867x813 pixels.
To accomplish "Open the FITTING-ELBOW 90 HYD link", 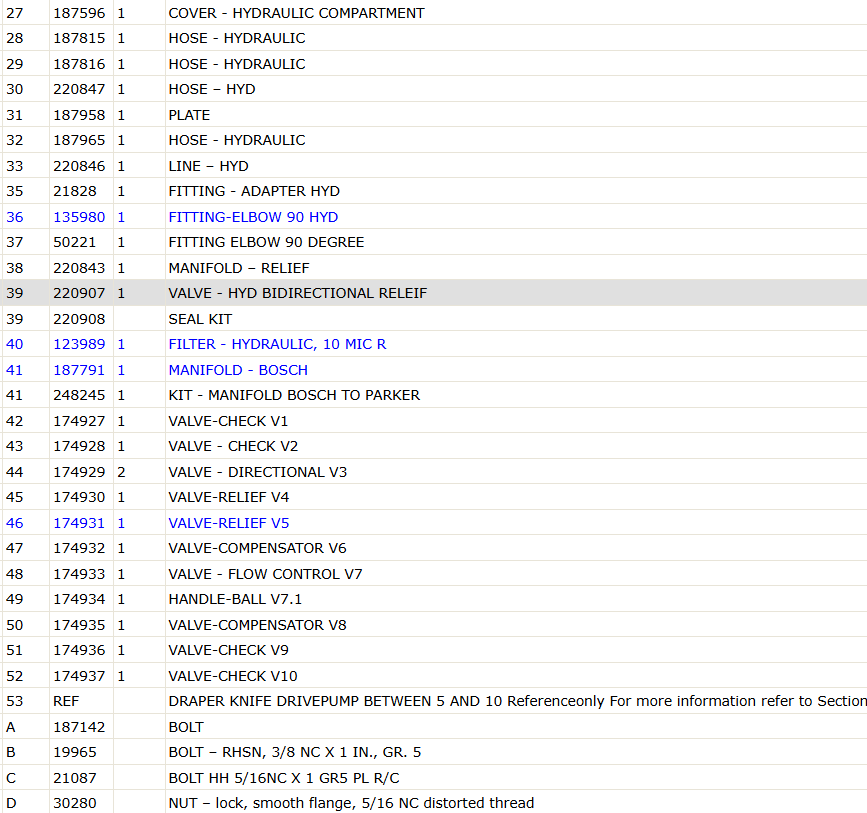I will click(253, 217).
